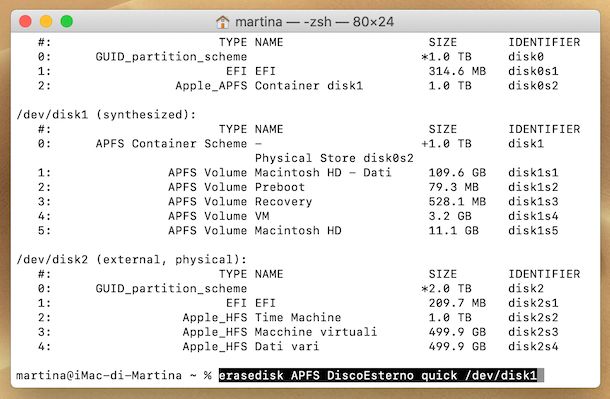
Task: Click the 'Recovery' volume name
Action: pos(283,201)
